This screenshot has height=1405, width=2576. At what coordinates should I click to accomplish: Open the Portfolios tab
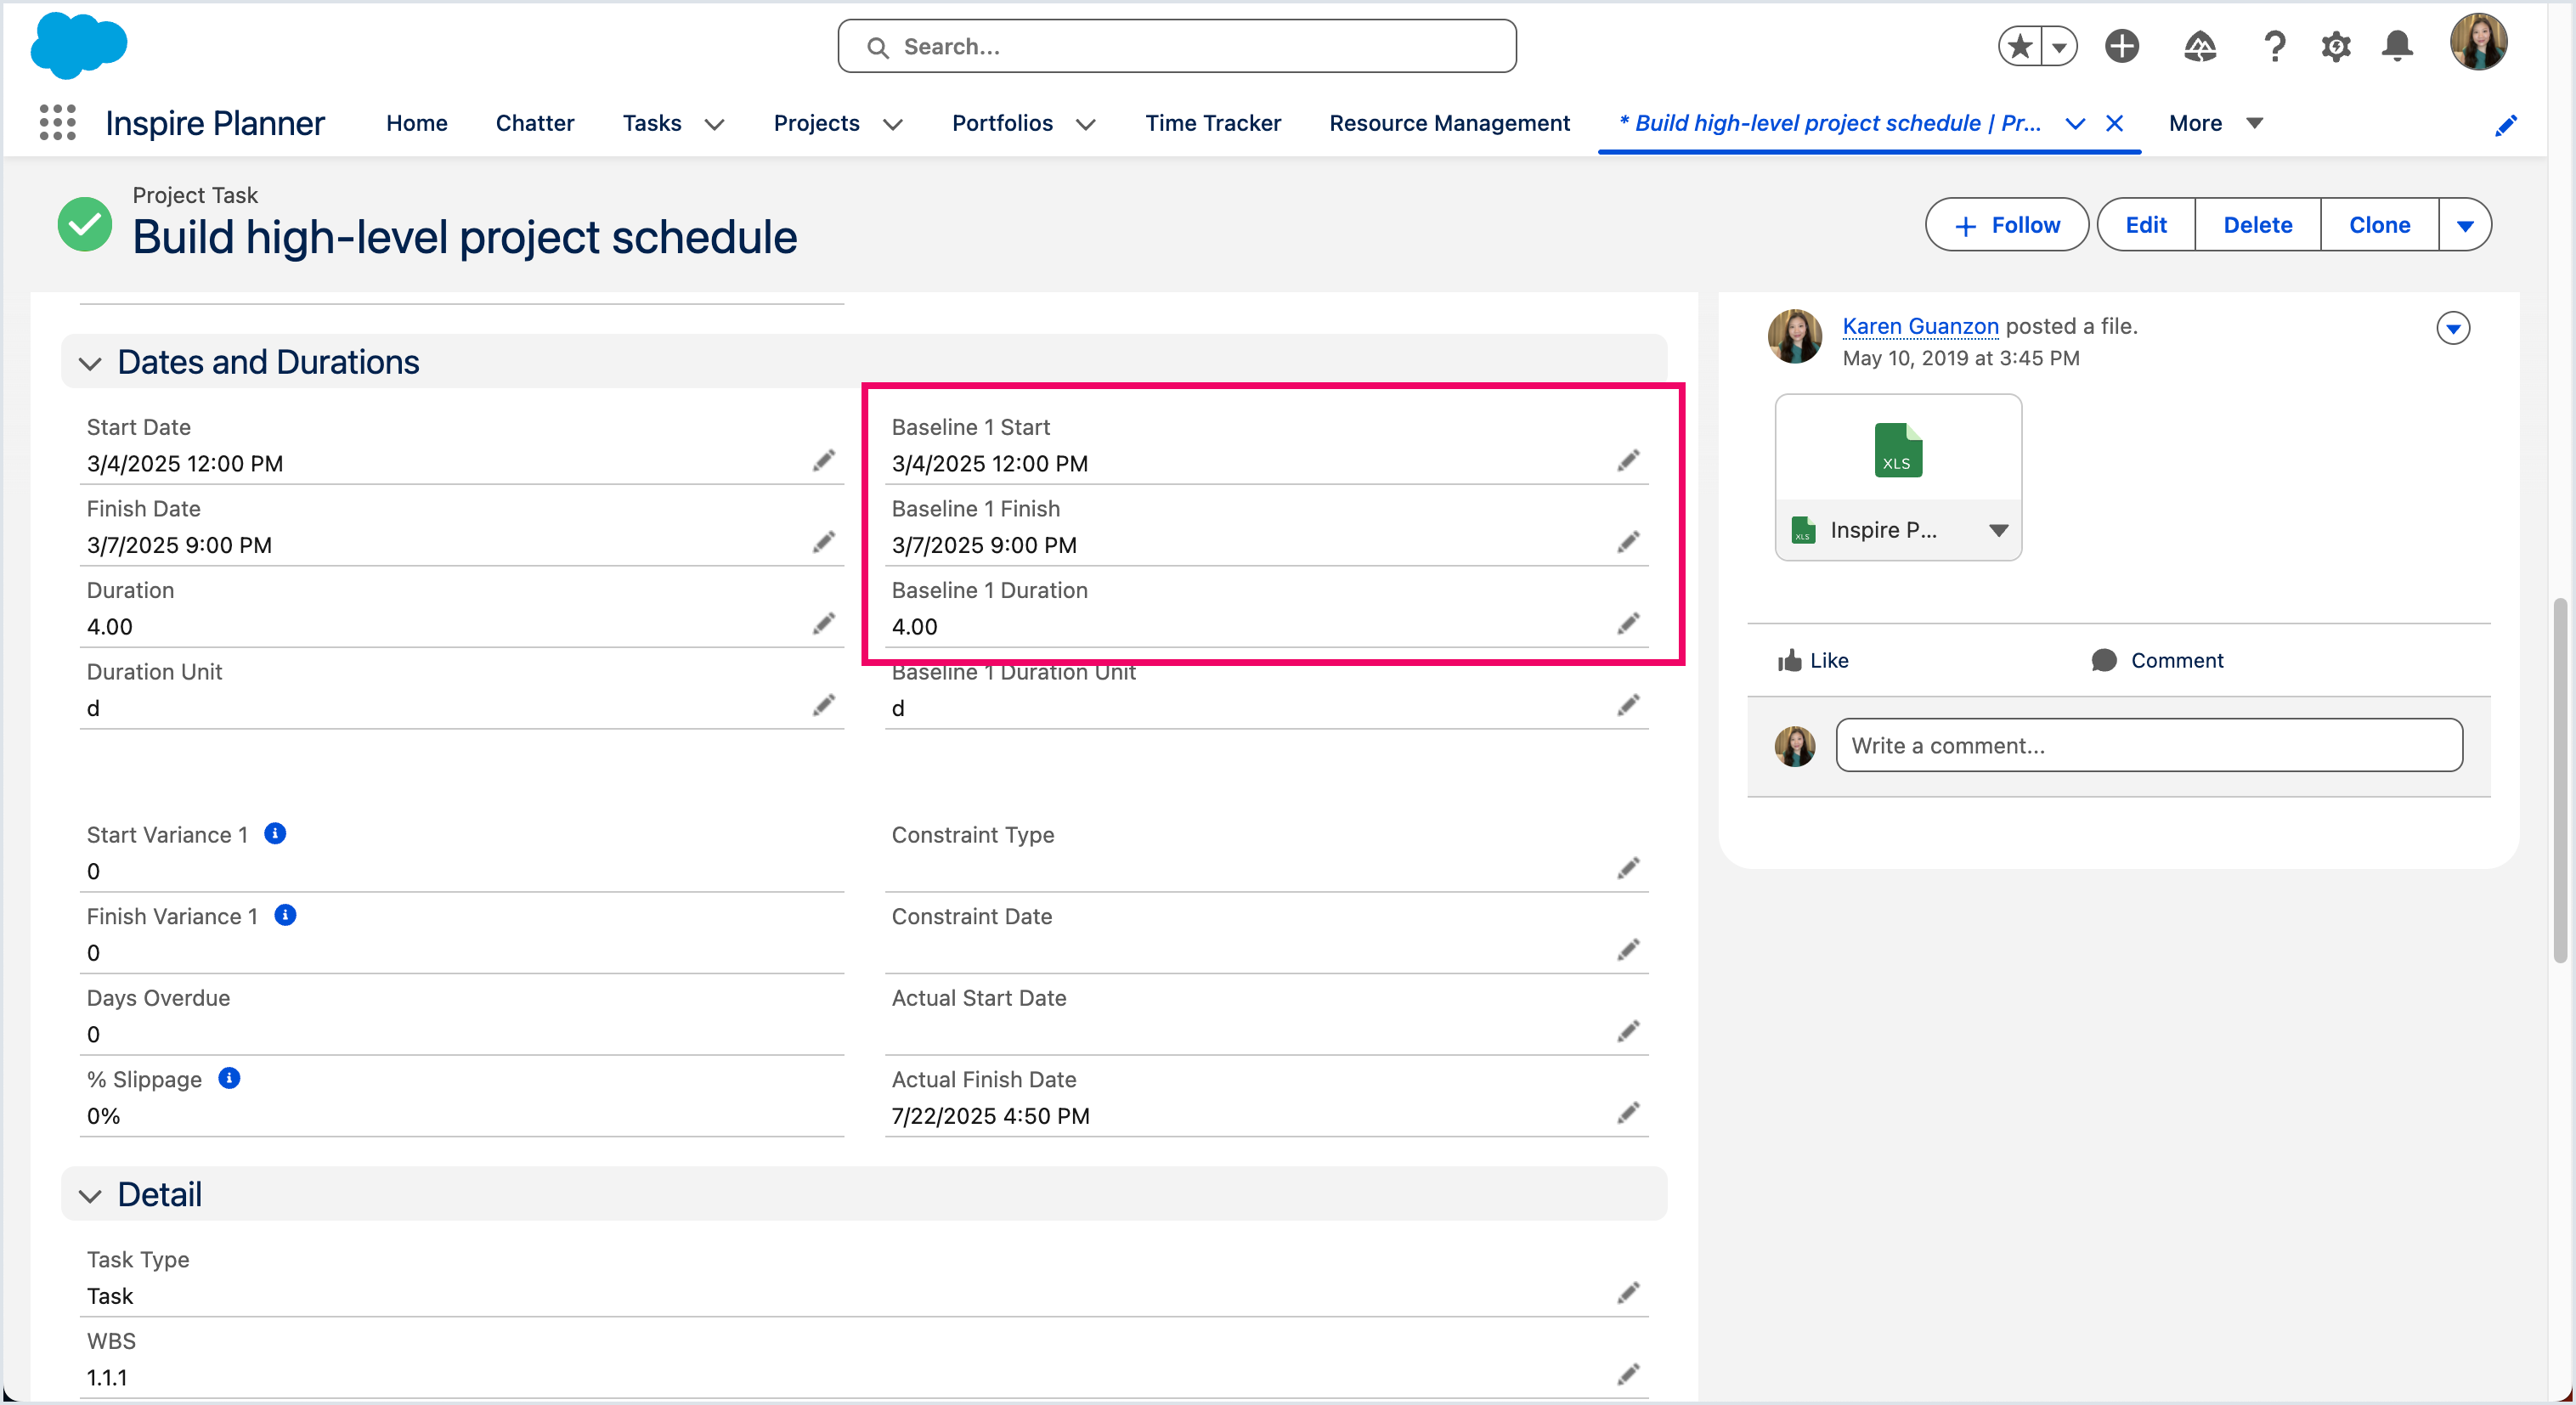[x=1002, y=123]
